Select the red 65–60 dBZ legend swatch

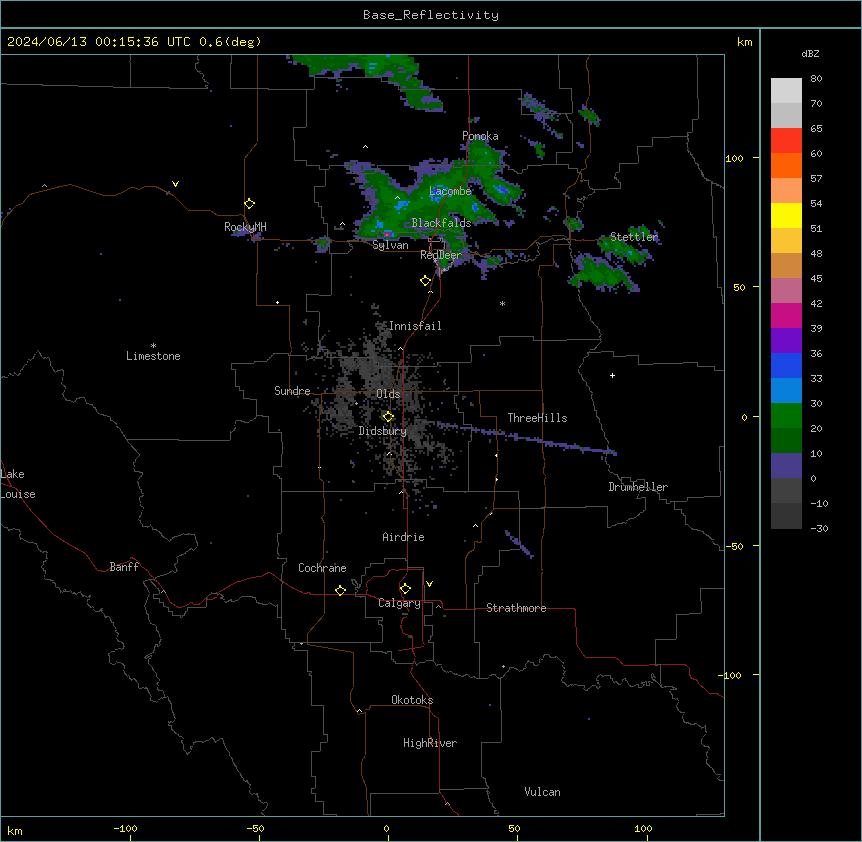pyautogui.click(x=786, y=141)
